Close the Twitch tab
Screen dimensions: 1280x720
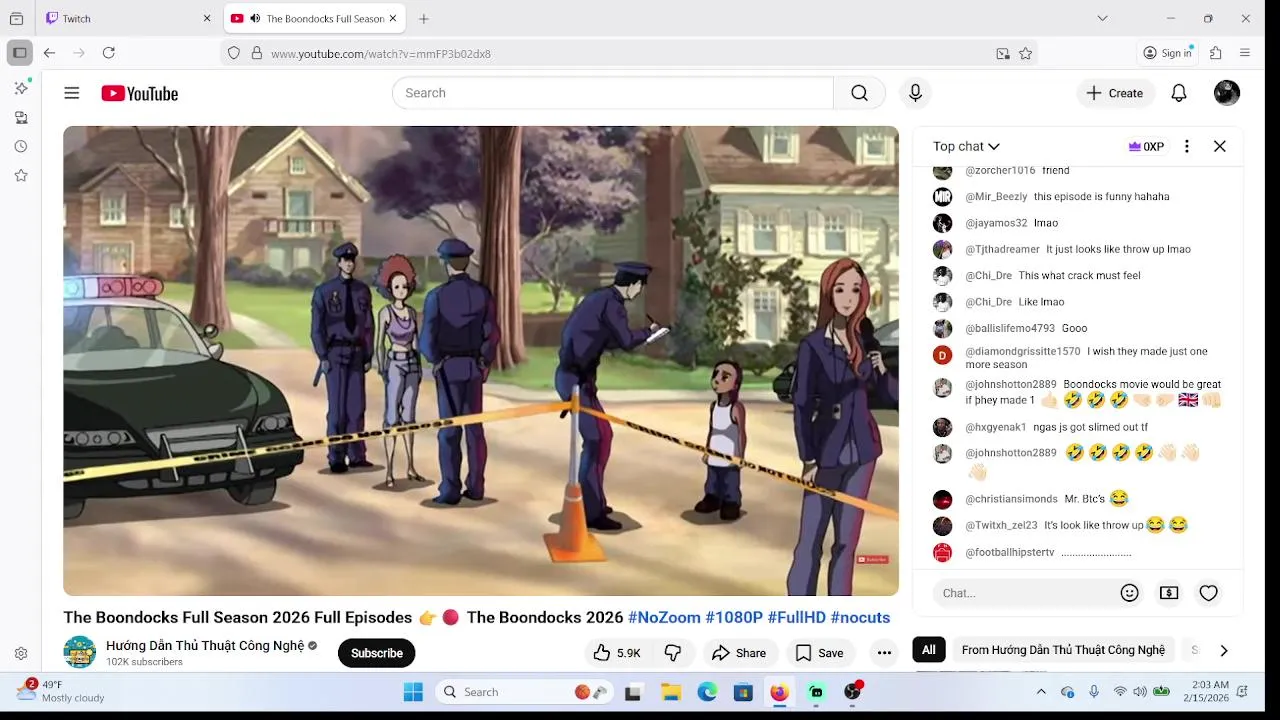207,18
